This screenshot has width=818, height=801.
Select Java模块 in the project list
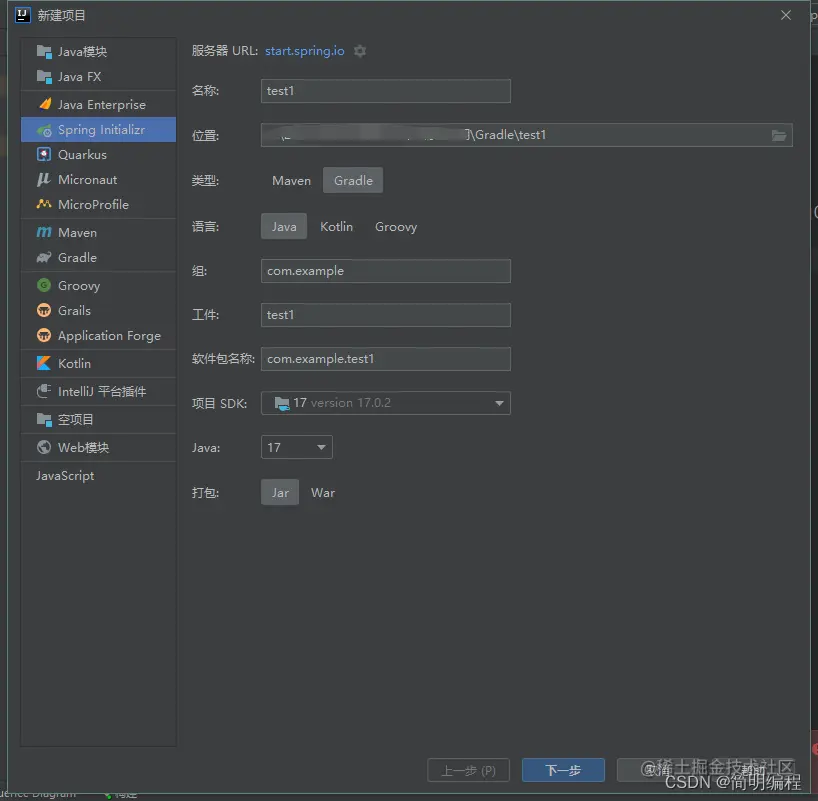99,52
